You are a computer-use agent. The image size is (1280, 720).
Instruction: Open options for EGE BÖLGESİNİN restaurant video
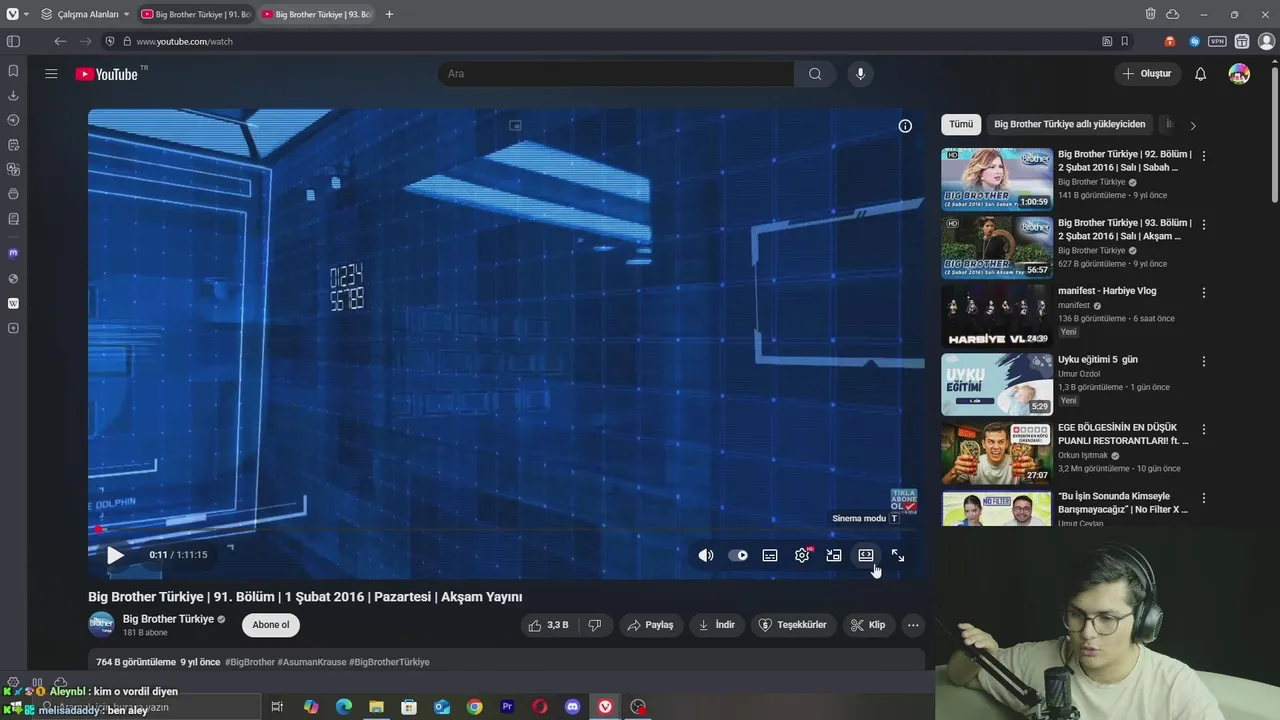[x=1204, y=430]
